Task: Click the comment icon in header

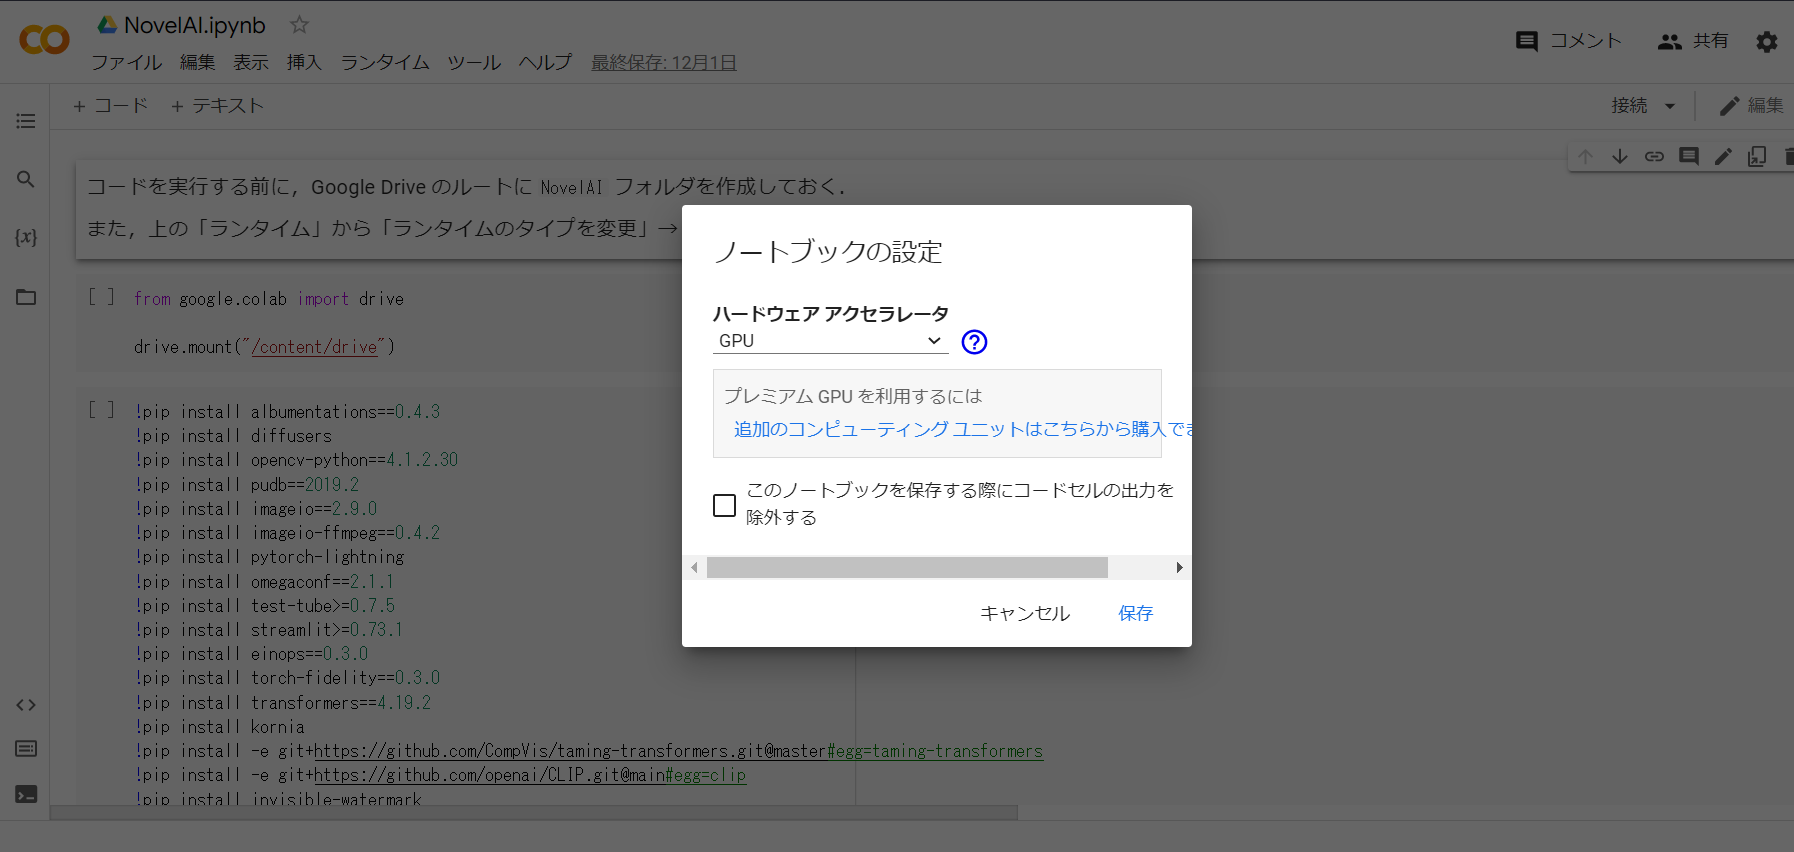Action: [x=1527, y=41]
